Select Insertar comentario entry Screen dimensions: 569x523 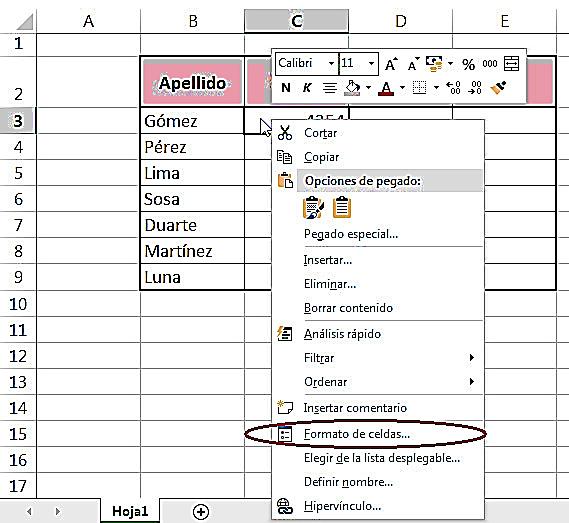[378, 408]
